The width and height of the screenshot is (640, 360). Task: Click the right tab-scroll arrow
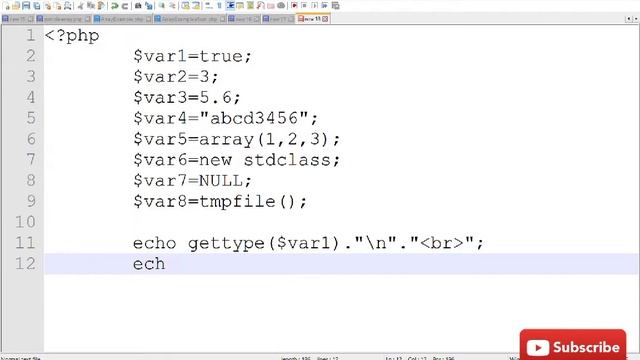point(636,19)
